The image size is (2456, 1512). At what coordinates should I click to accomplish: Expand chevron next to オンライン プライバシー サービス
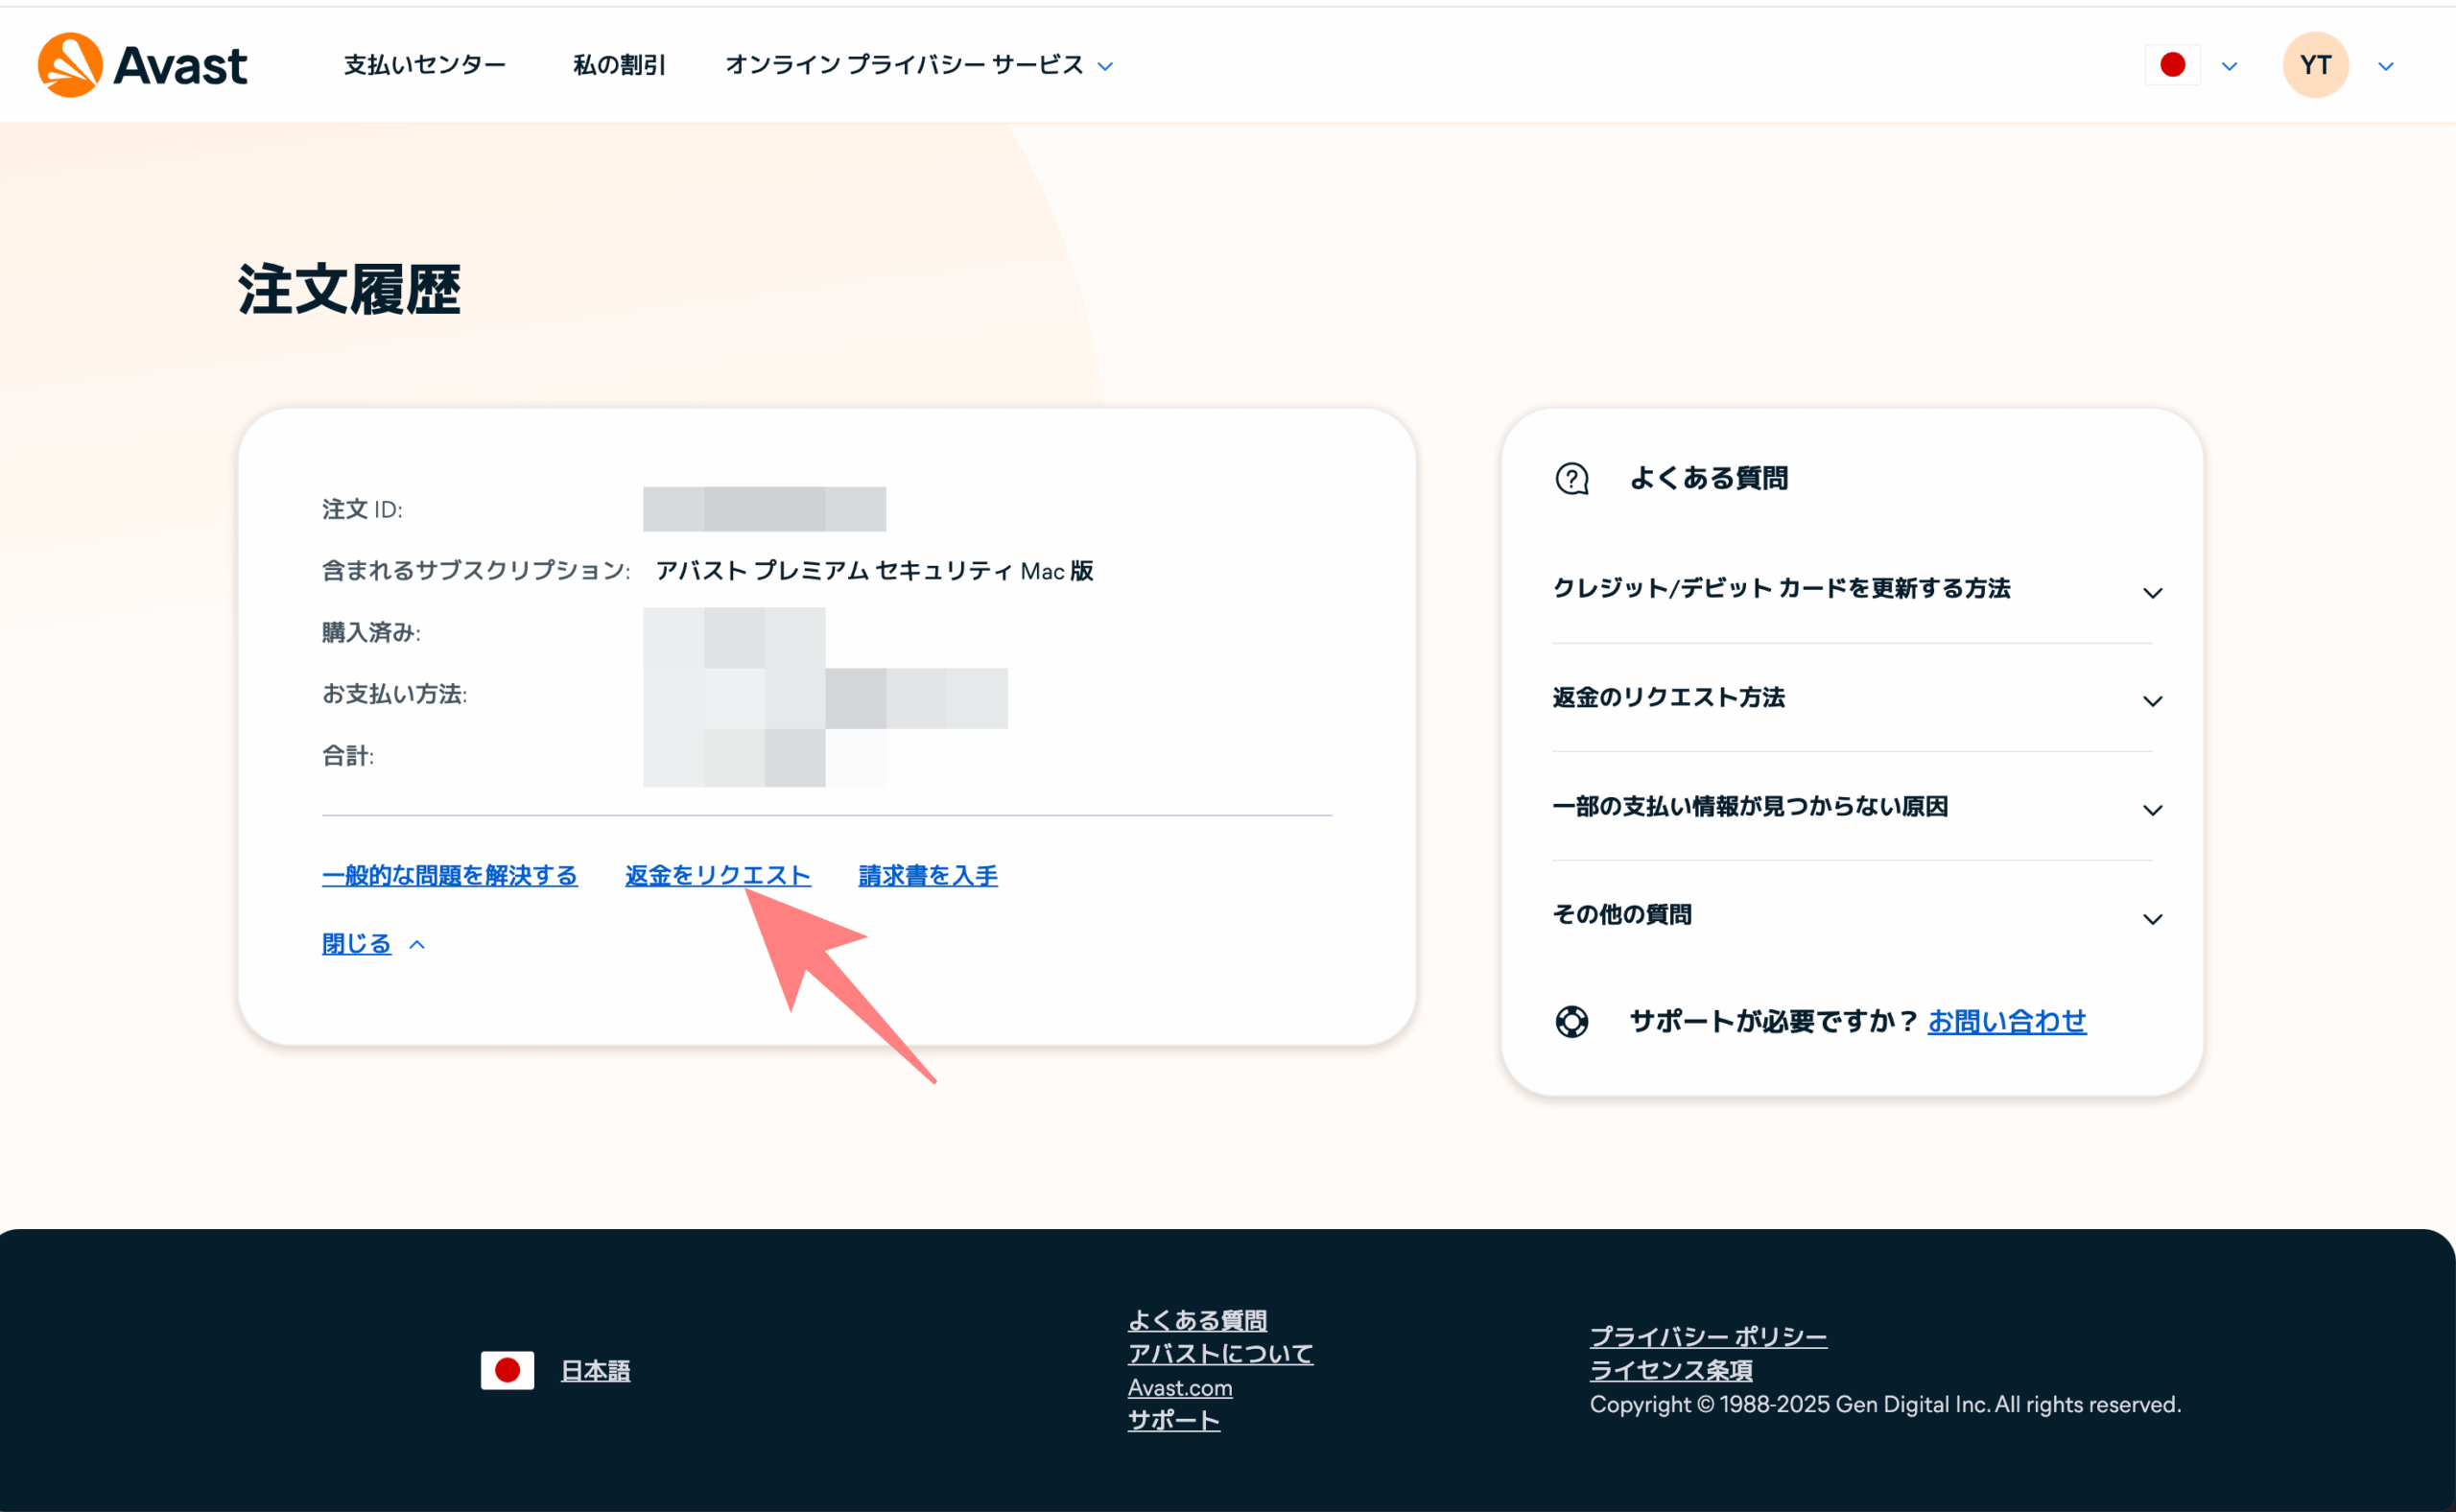tap(1105, 67)
